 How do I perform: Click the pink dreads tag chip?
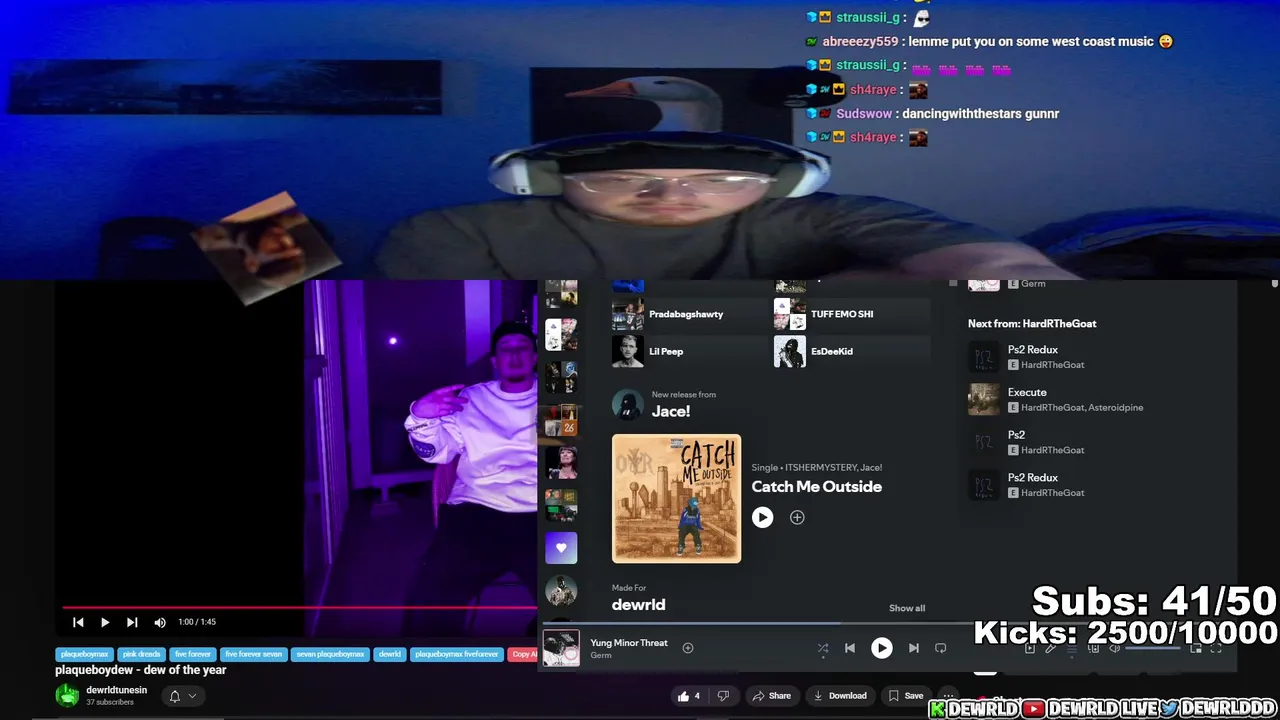(x=141, y=654)
